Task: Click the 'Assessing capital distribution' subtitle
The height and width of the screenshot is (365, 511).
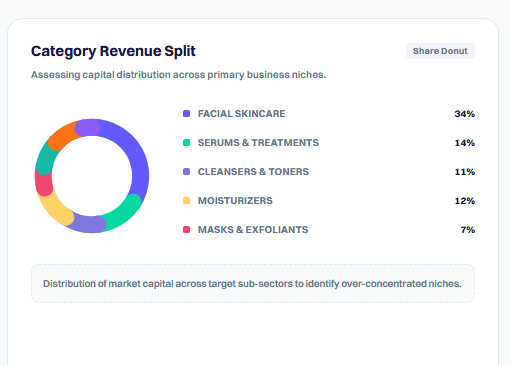Action: point(178,75)
